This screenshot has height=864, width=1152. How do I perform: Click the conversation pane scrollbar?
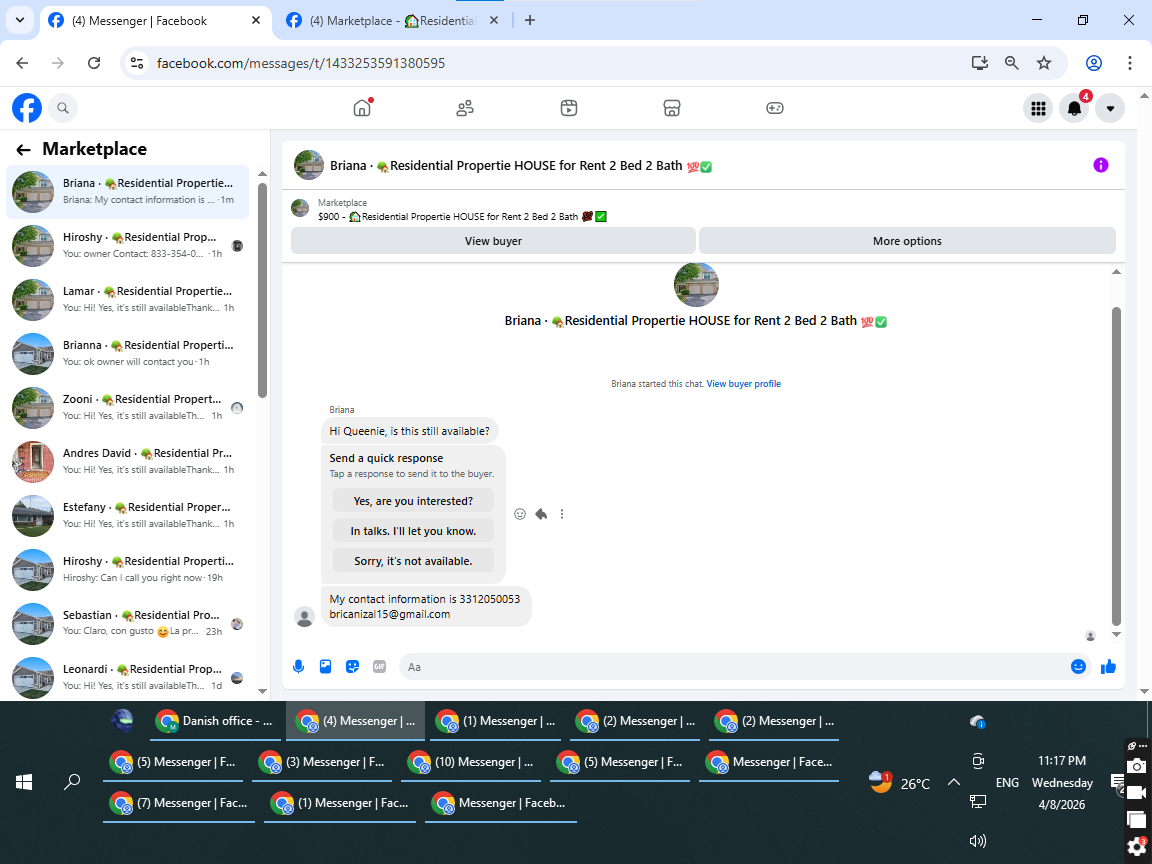point(1116,466)
